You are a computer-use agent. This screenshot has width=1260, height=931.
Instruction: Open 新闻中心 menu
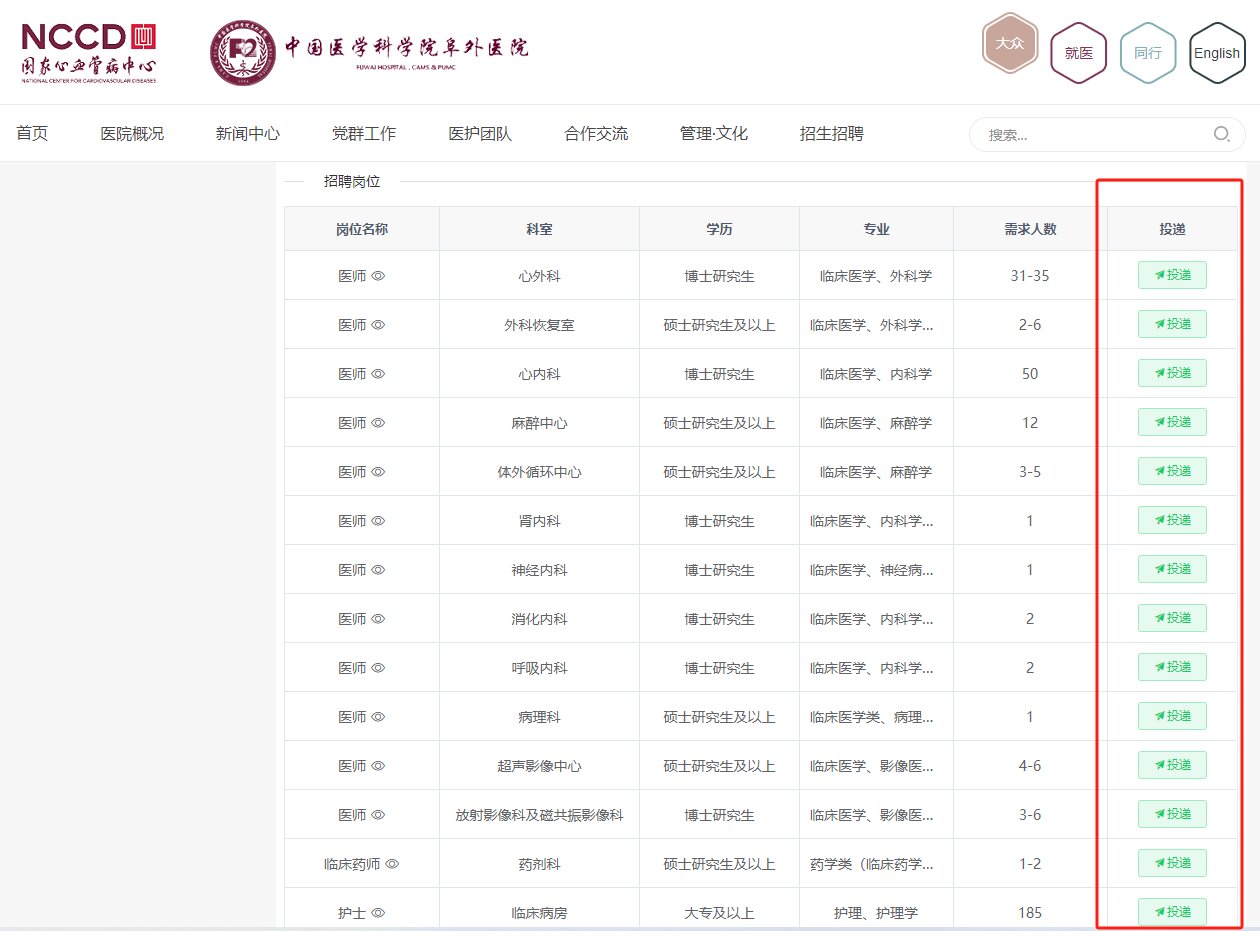(x=248, y=134)
